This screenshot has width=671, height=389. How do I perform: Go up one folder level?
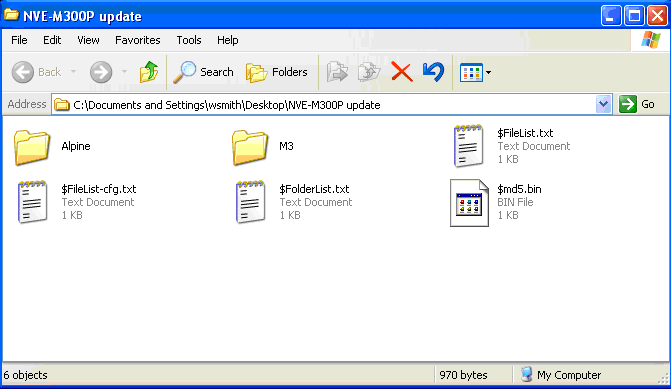148,71
